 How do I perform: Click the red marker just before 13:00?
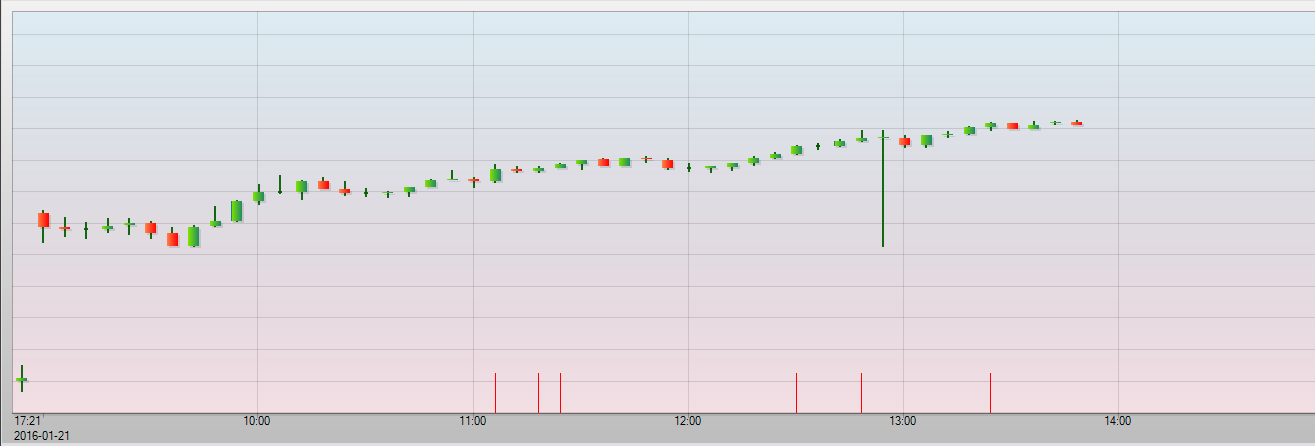[861, 392]
